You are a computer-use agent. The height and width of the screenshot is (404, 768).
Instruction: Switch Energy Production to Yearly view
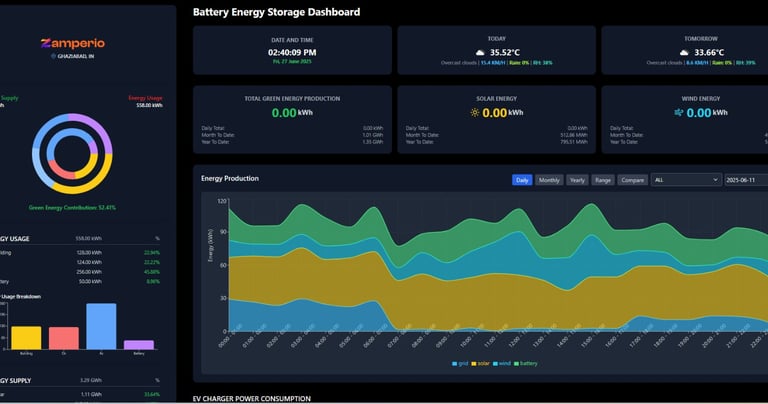[x=577, y=180]
